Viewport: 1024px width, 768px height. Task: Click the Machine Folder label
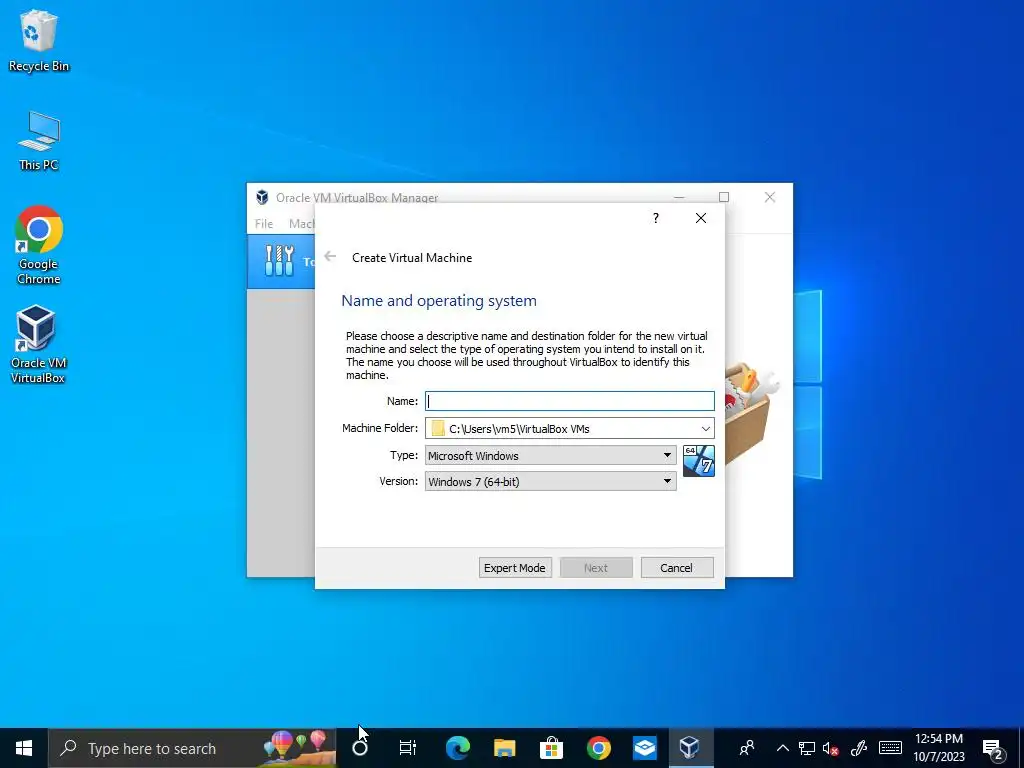coord(380,428)
